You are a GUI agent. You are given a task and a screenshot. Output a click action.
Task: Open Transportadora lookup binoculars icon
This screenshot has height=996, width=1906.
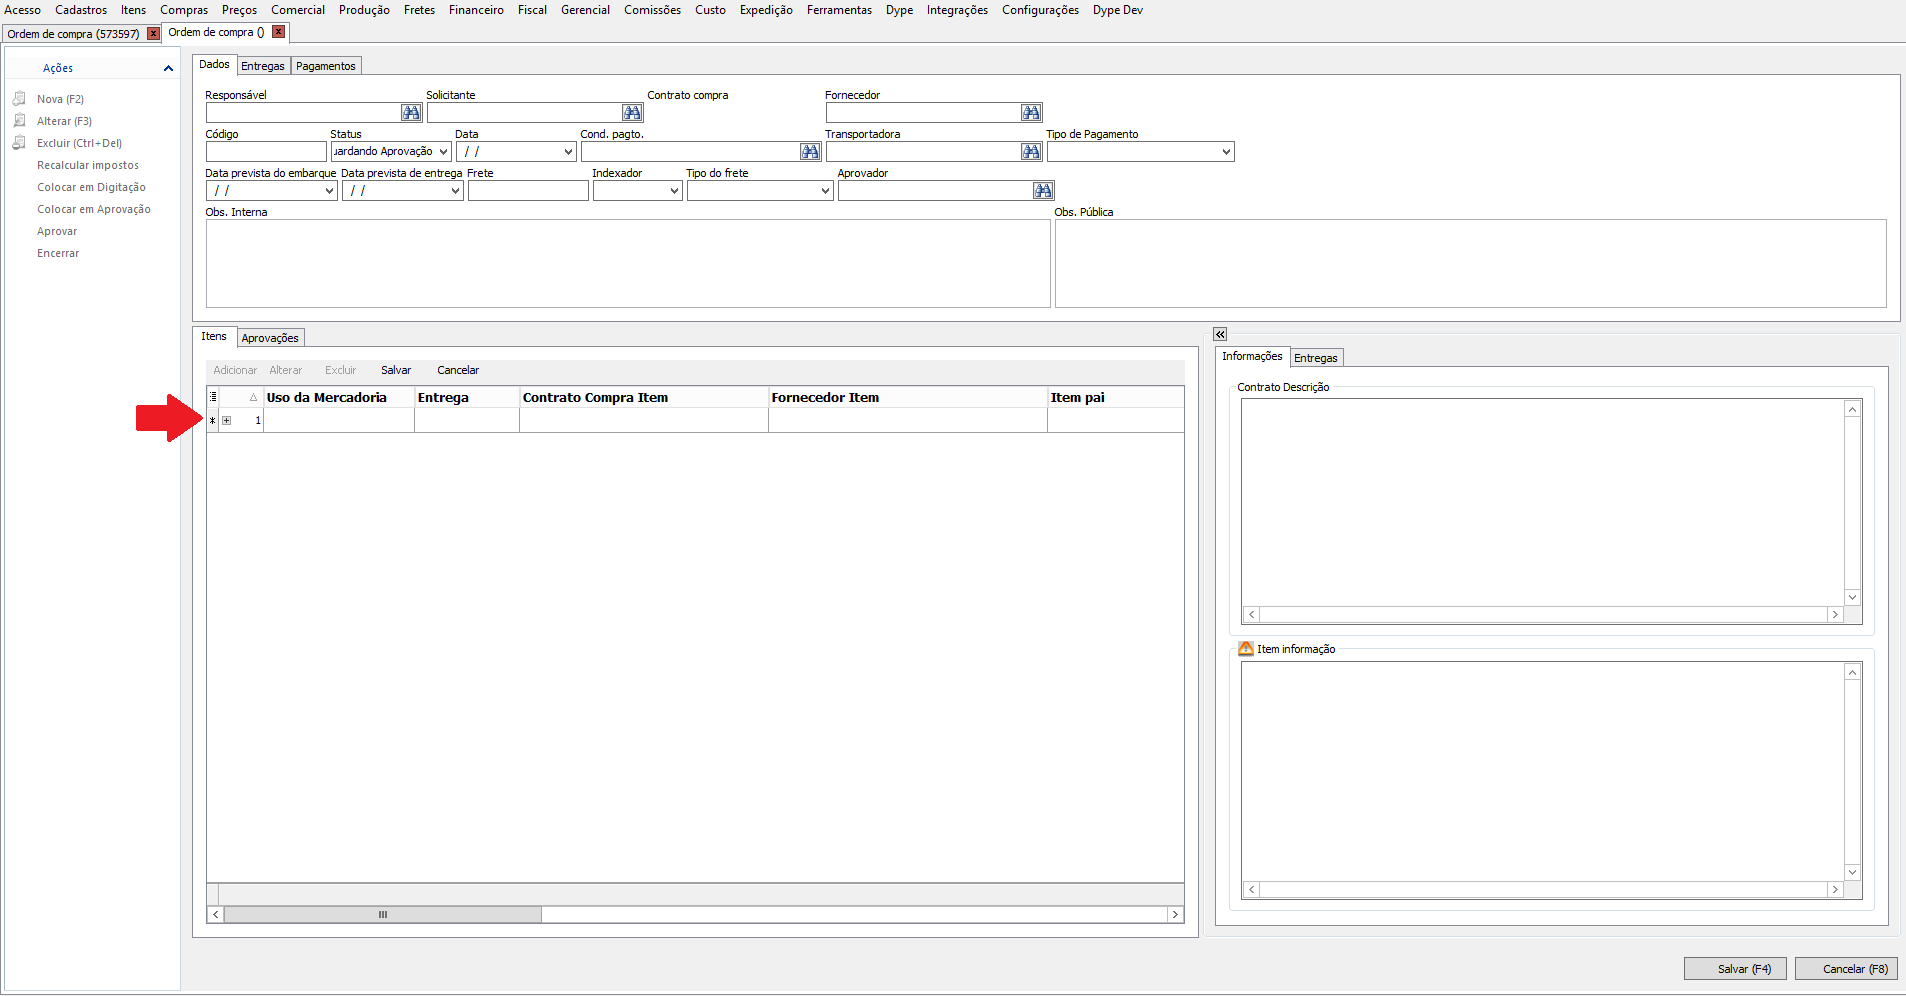pos(1032,152)
